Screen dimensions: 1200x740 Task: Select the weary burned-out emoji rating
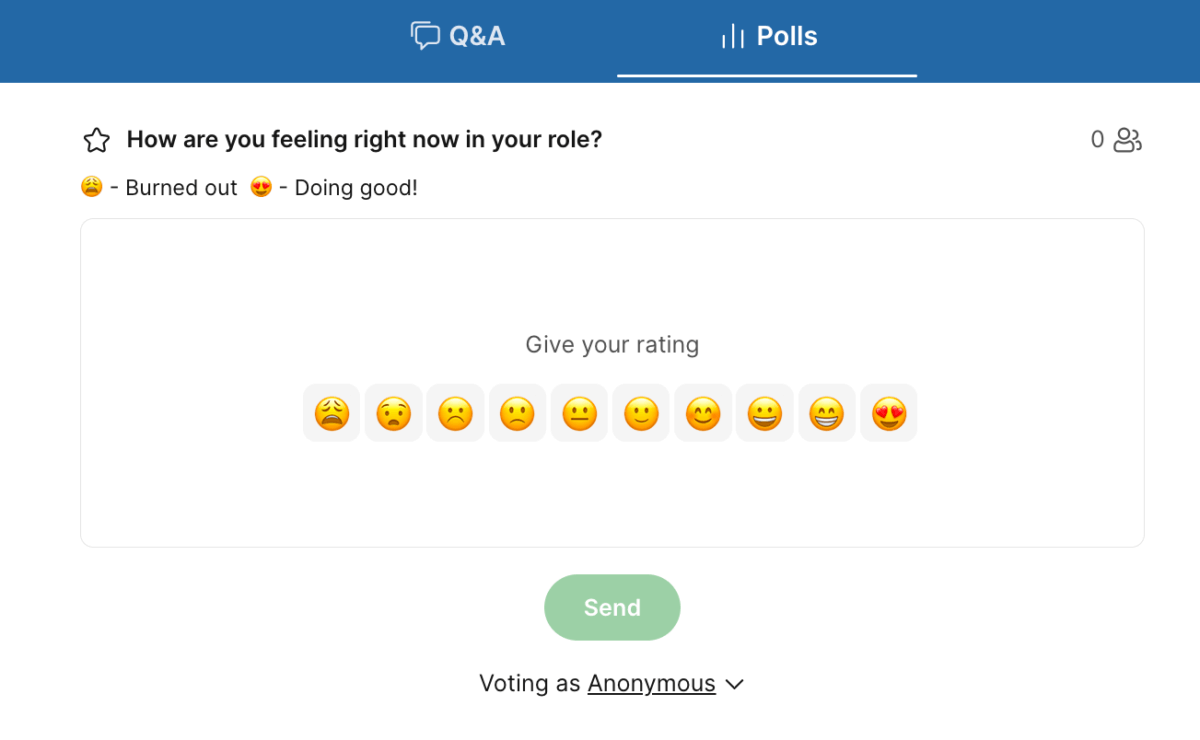tap(331, 413)
